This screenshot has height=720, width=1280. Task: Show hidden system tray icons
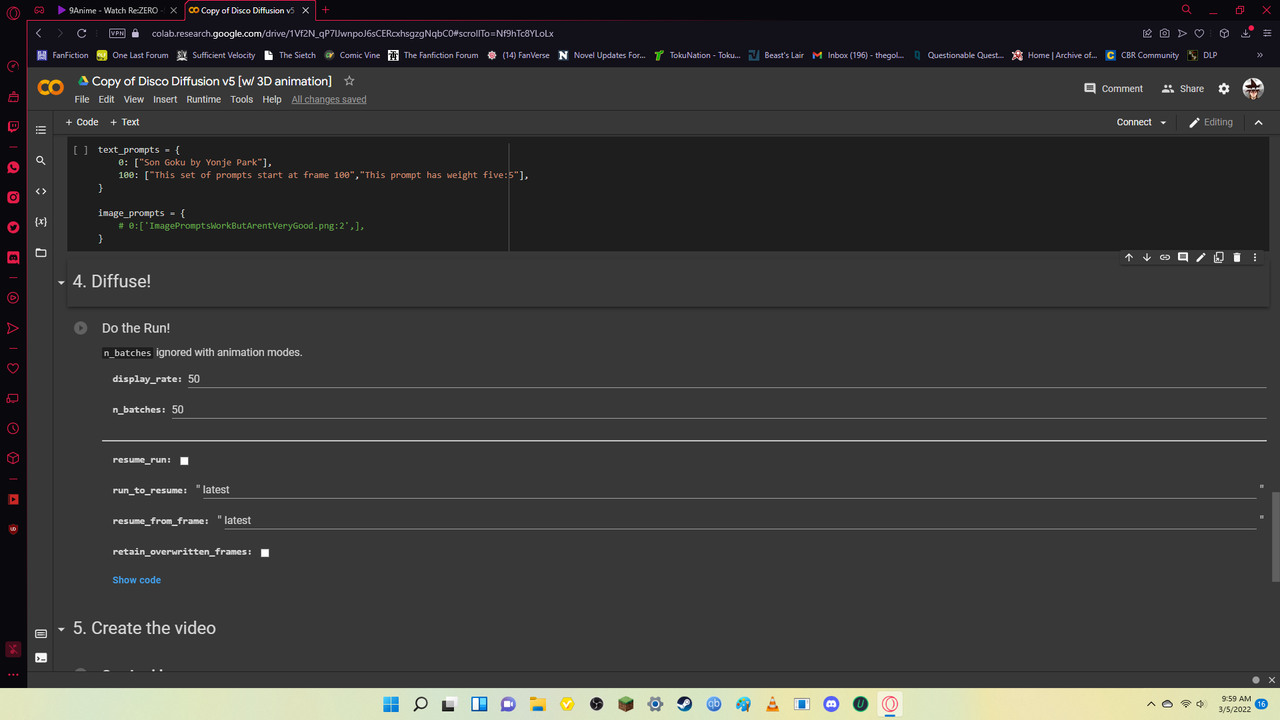pos(1151,704)
